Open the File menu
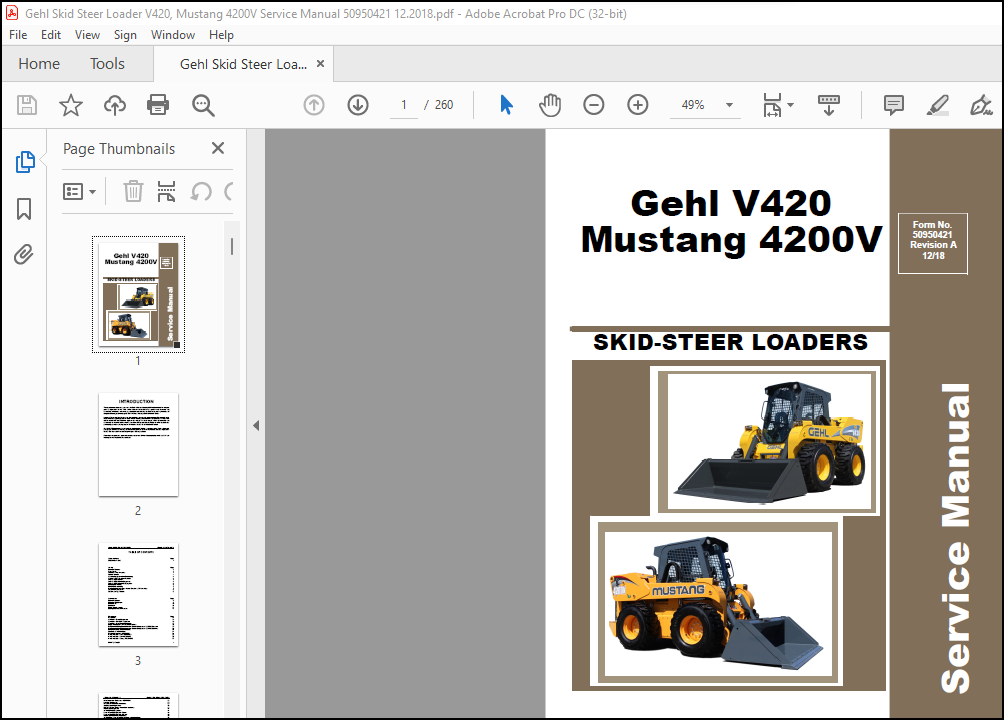This screenshot has width=1004, height=720. pos(18,35)
